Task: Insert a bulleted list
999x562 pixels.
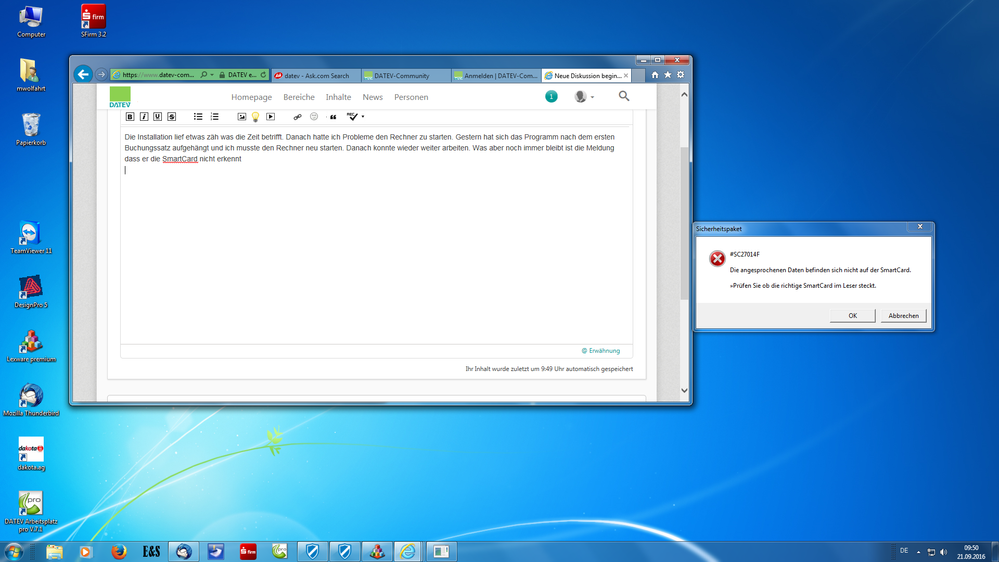Action: (x=198, y=117)
